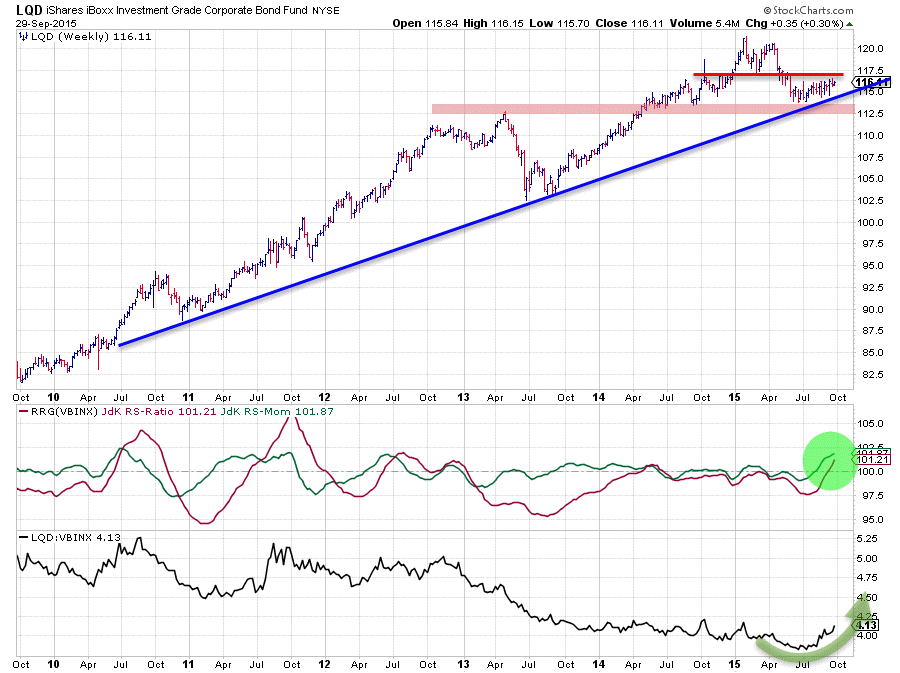900x673 pixels.
Task: Click the pink shaded support zone near 113
Action: pos(643,108)
